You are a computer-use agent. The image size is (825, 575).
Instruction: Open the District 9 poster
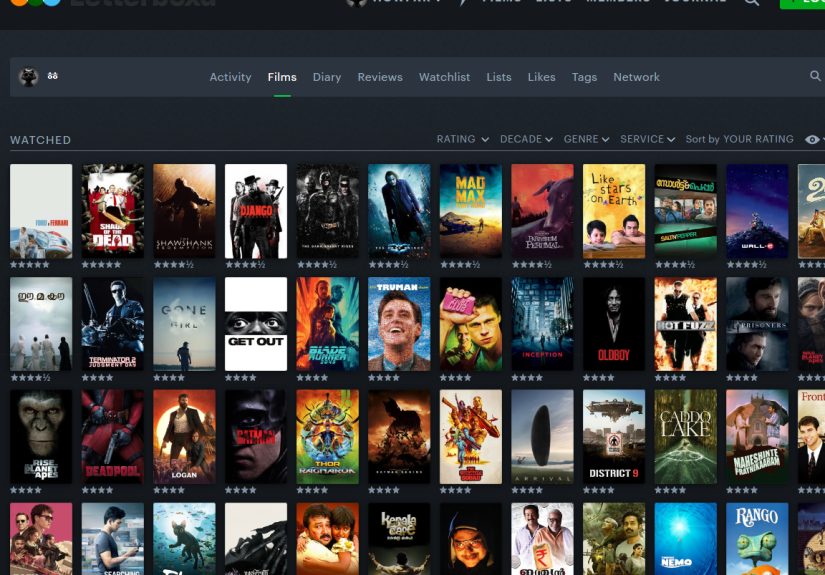click(613, 437)
